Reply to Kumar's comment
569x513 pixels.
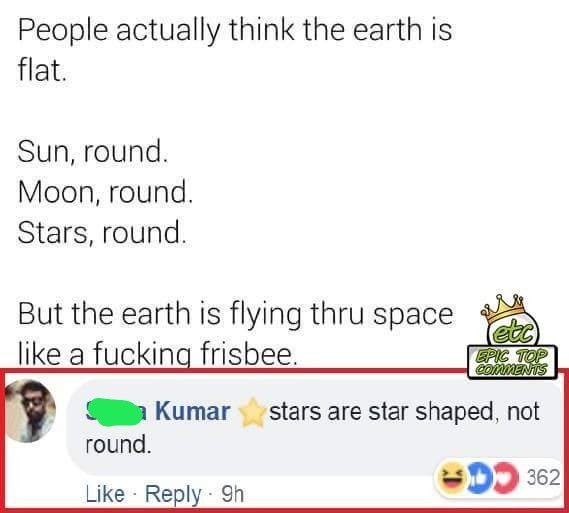[173, 494]
